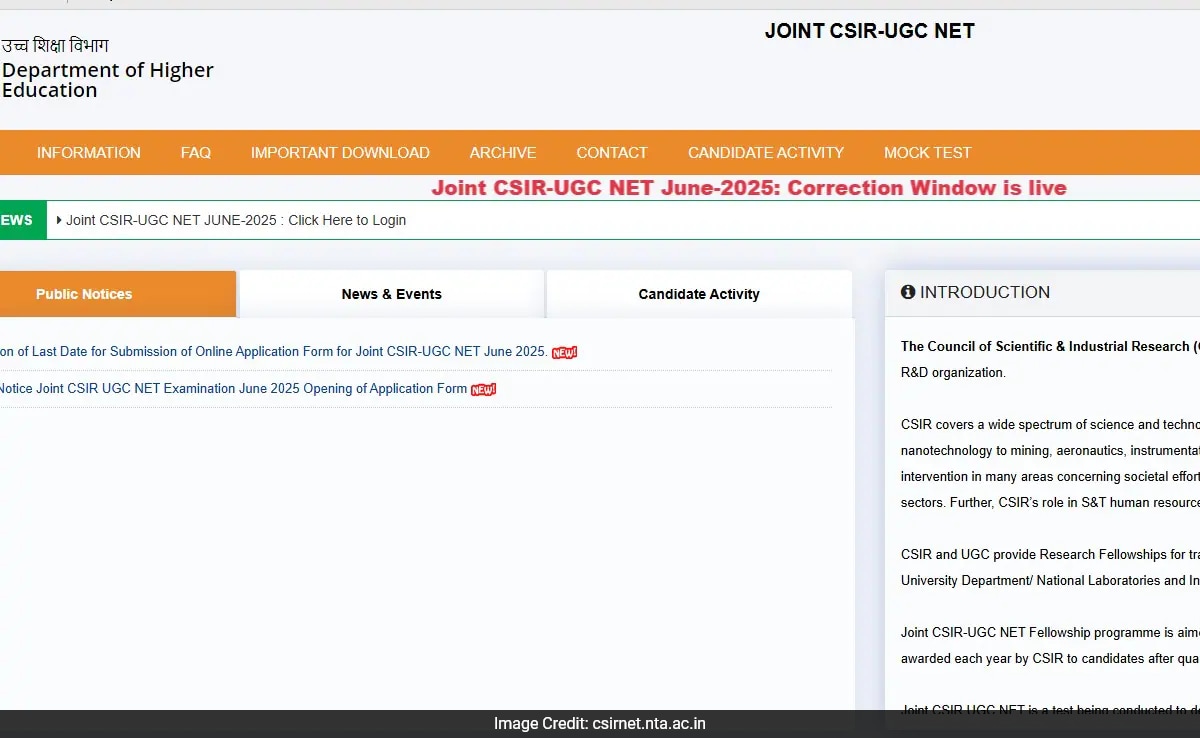Open the MOCK TEST section
The image size is (1200, 738).
pyautogui.click(x=927, y=152)
